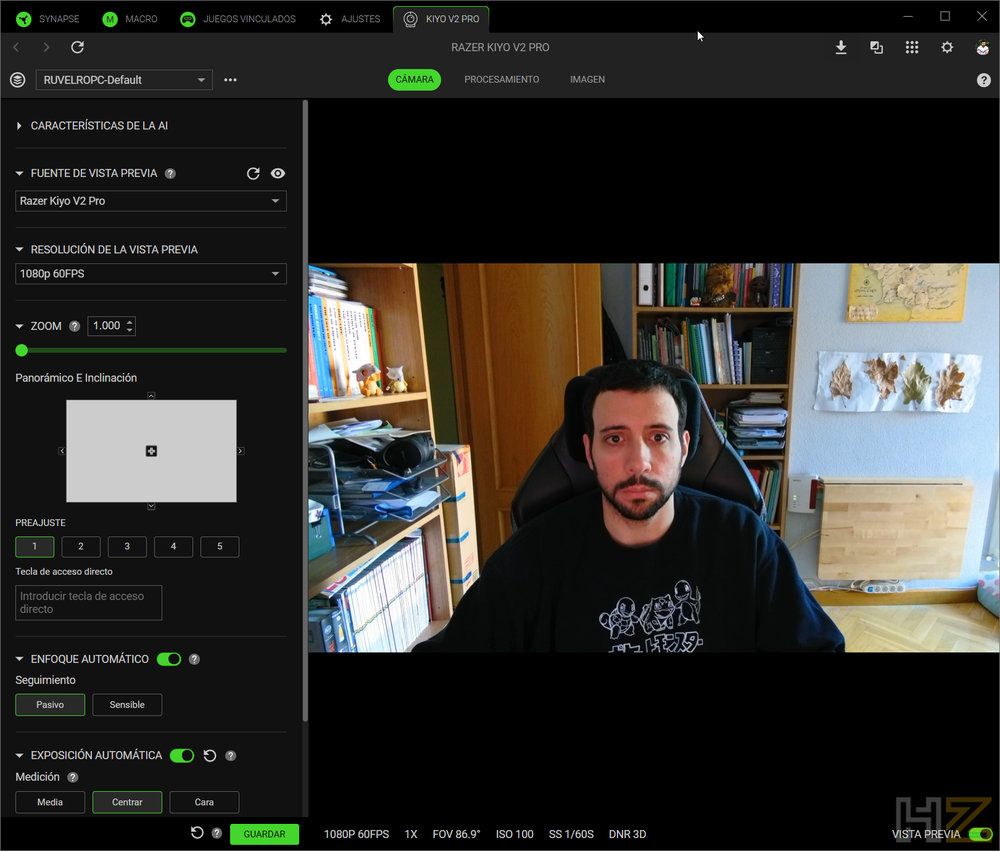1000x851 pixels.
Task: Click the pan tilt right arrow
Action: (240, 451)
